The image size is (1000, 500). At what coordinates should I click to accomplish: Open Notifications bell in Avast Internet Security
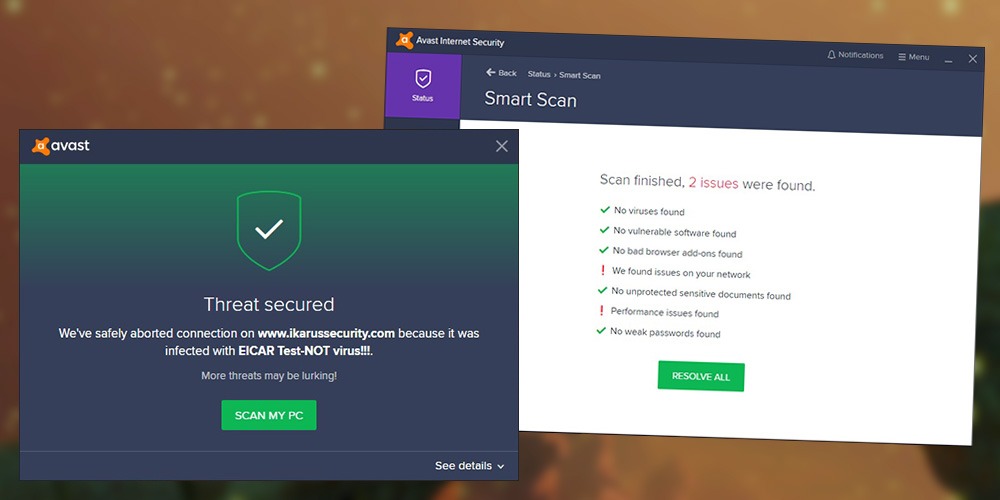[855, 55]
